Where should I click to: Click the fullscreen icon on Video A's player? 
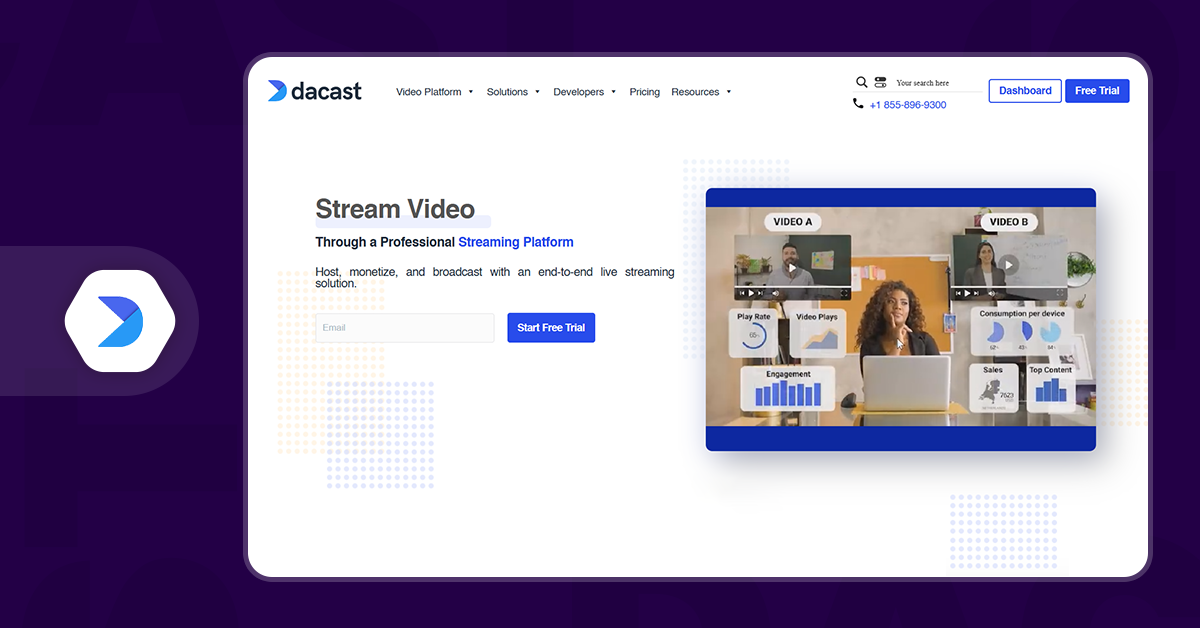[844, 292]
